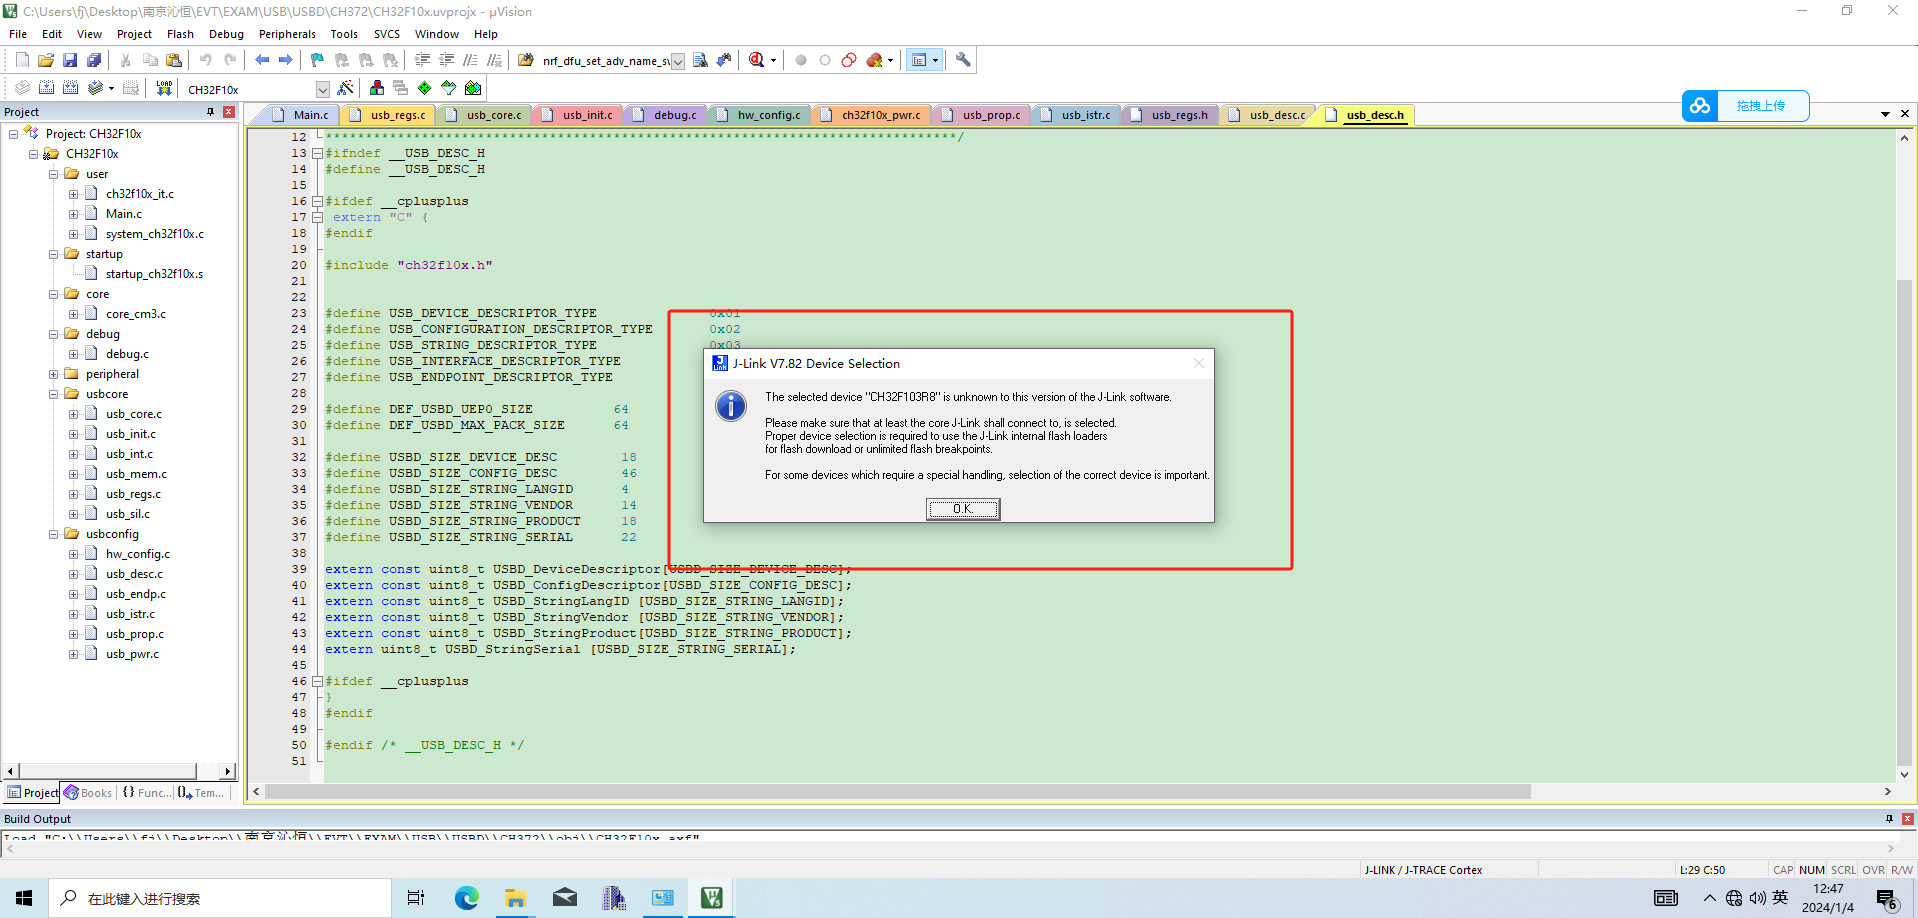Expand the find text combo box dropdown
Screen dimensions: 1918x918
tap(678, 61)
